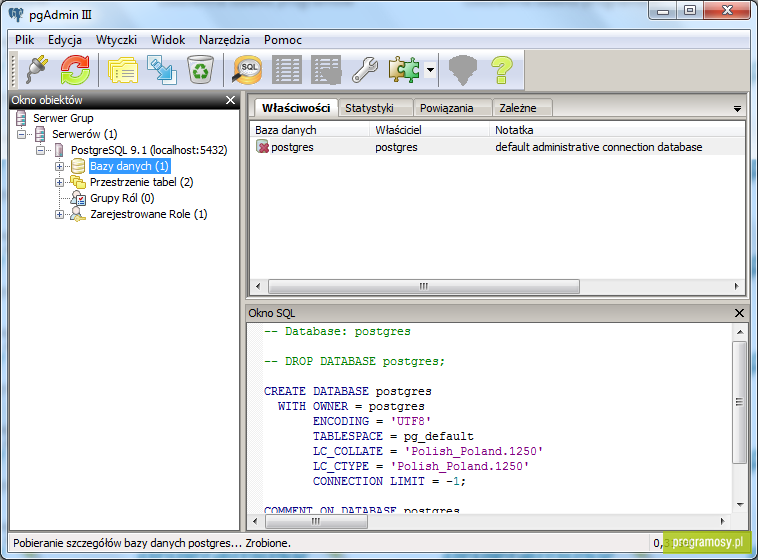Image resolution: width=758 pixels, height=560 pixels.
Task: Collapse the Serwerów (1) node
Action: point(21,134)
